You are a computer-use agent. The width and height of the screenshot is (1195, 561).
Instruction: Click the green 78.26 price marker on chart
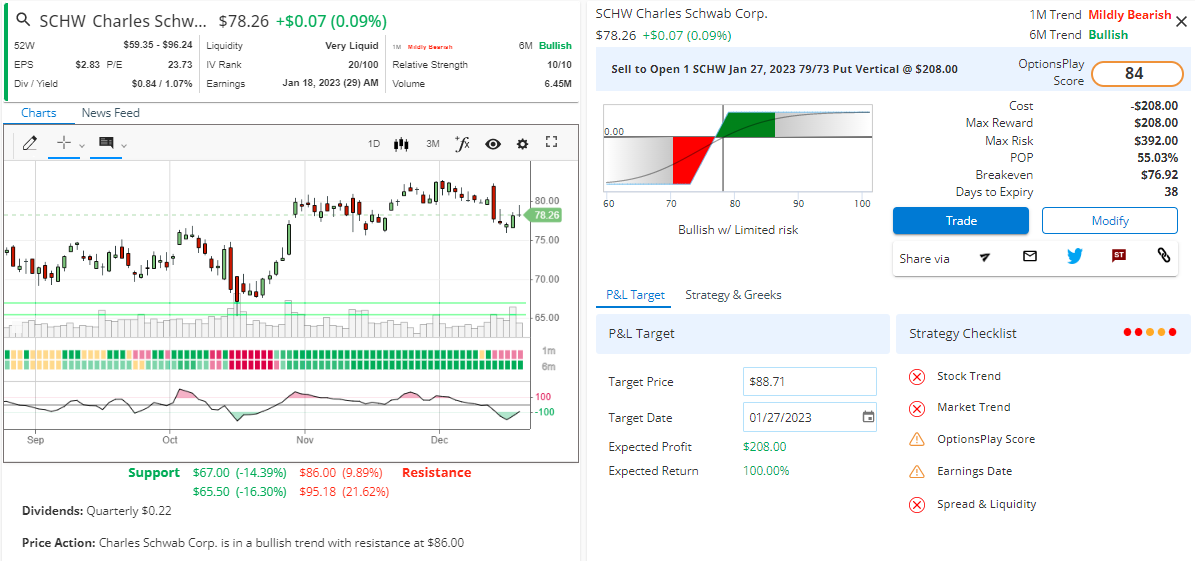pos(545,216)
